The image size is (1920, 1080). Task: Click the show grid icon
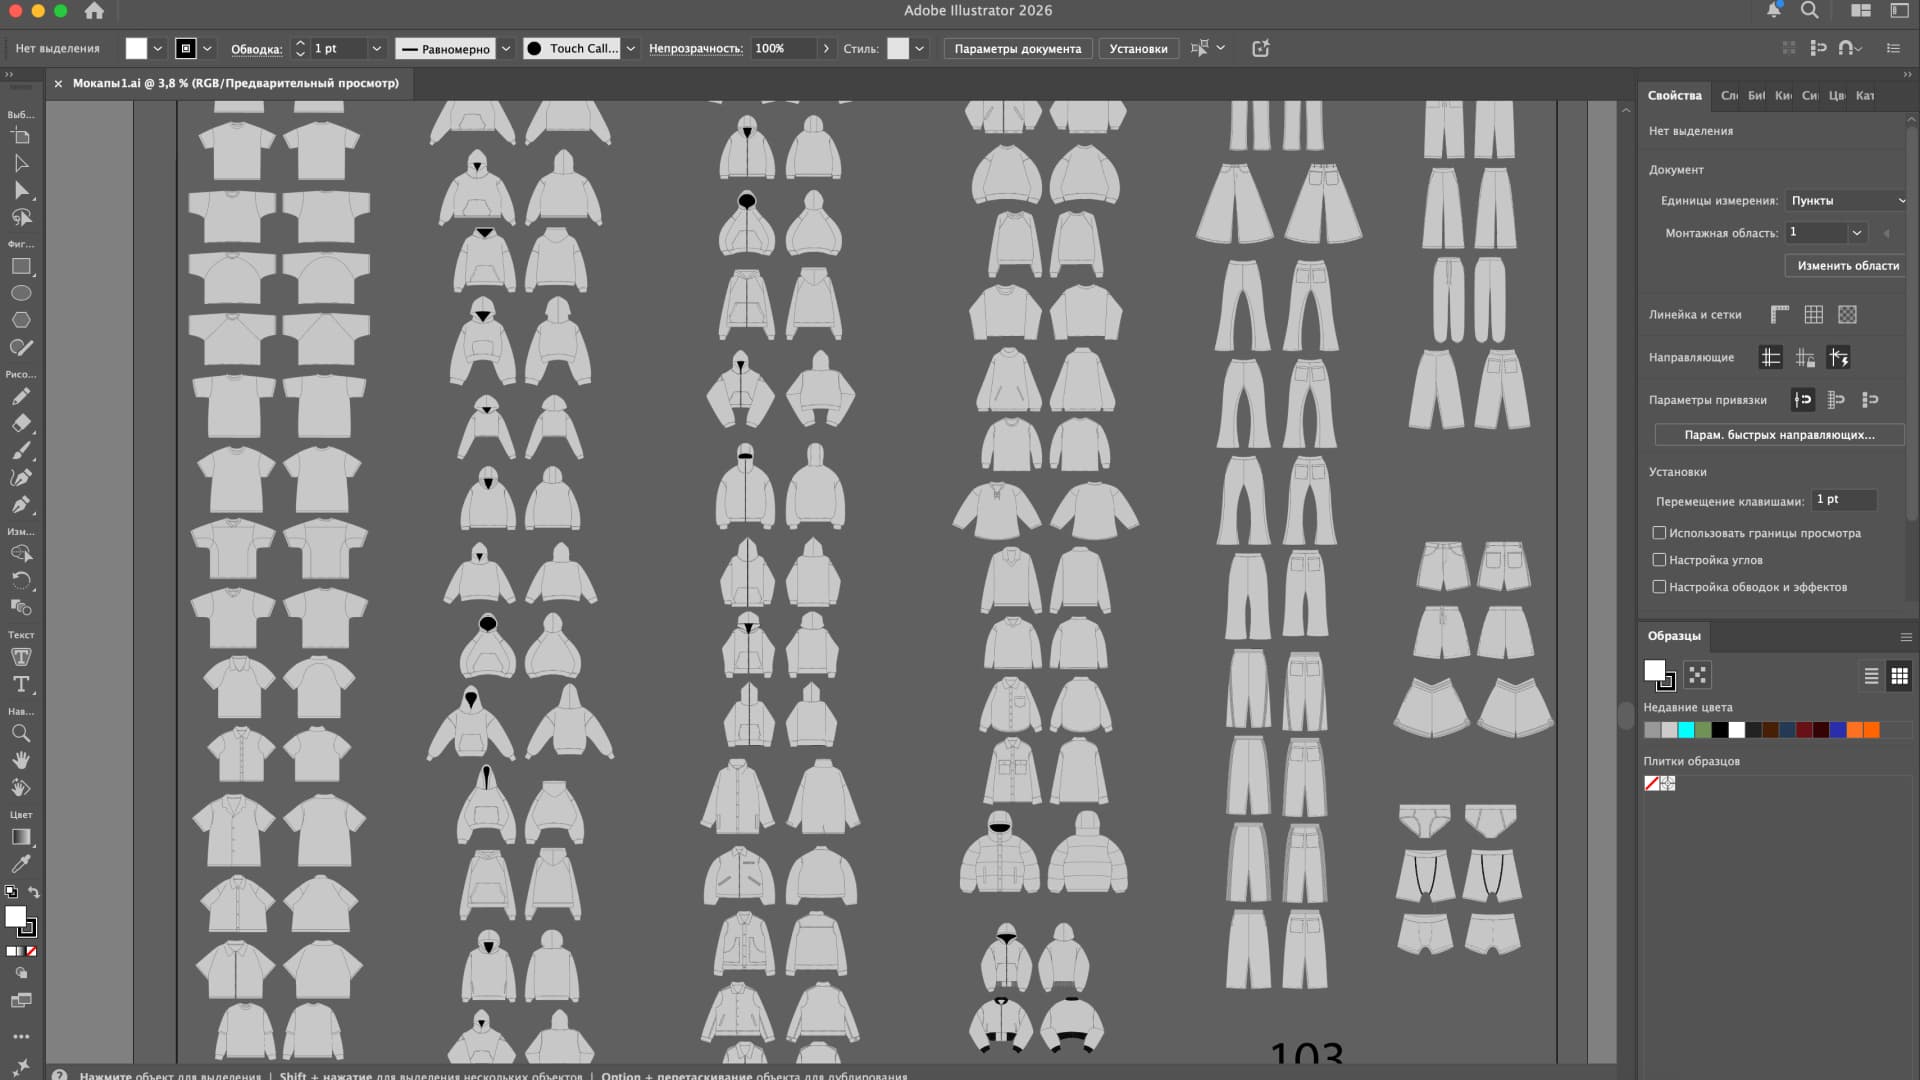[1813, 315]
